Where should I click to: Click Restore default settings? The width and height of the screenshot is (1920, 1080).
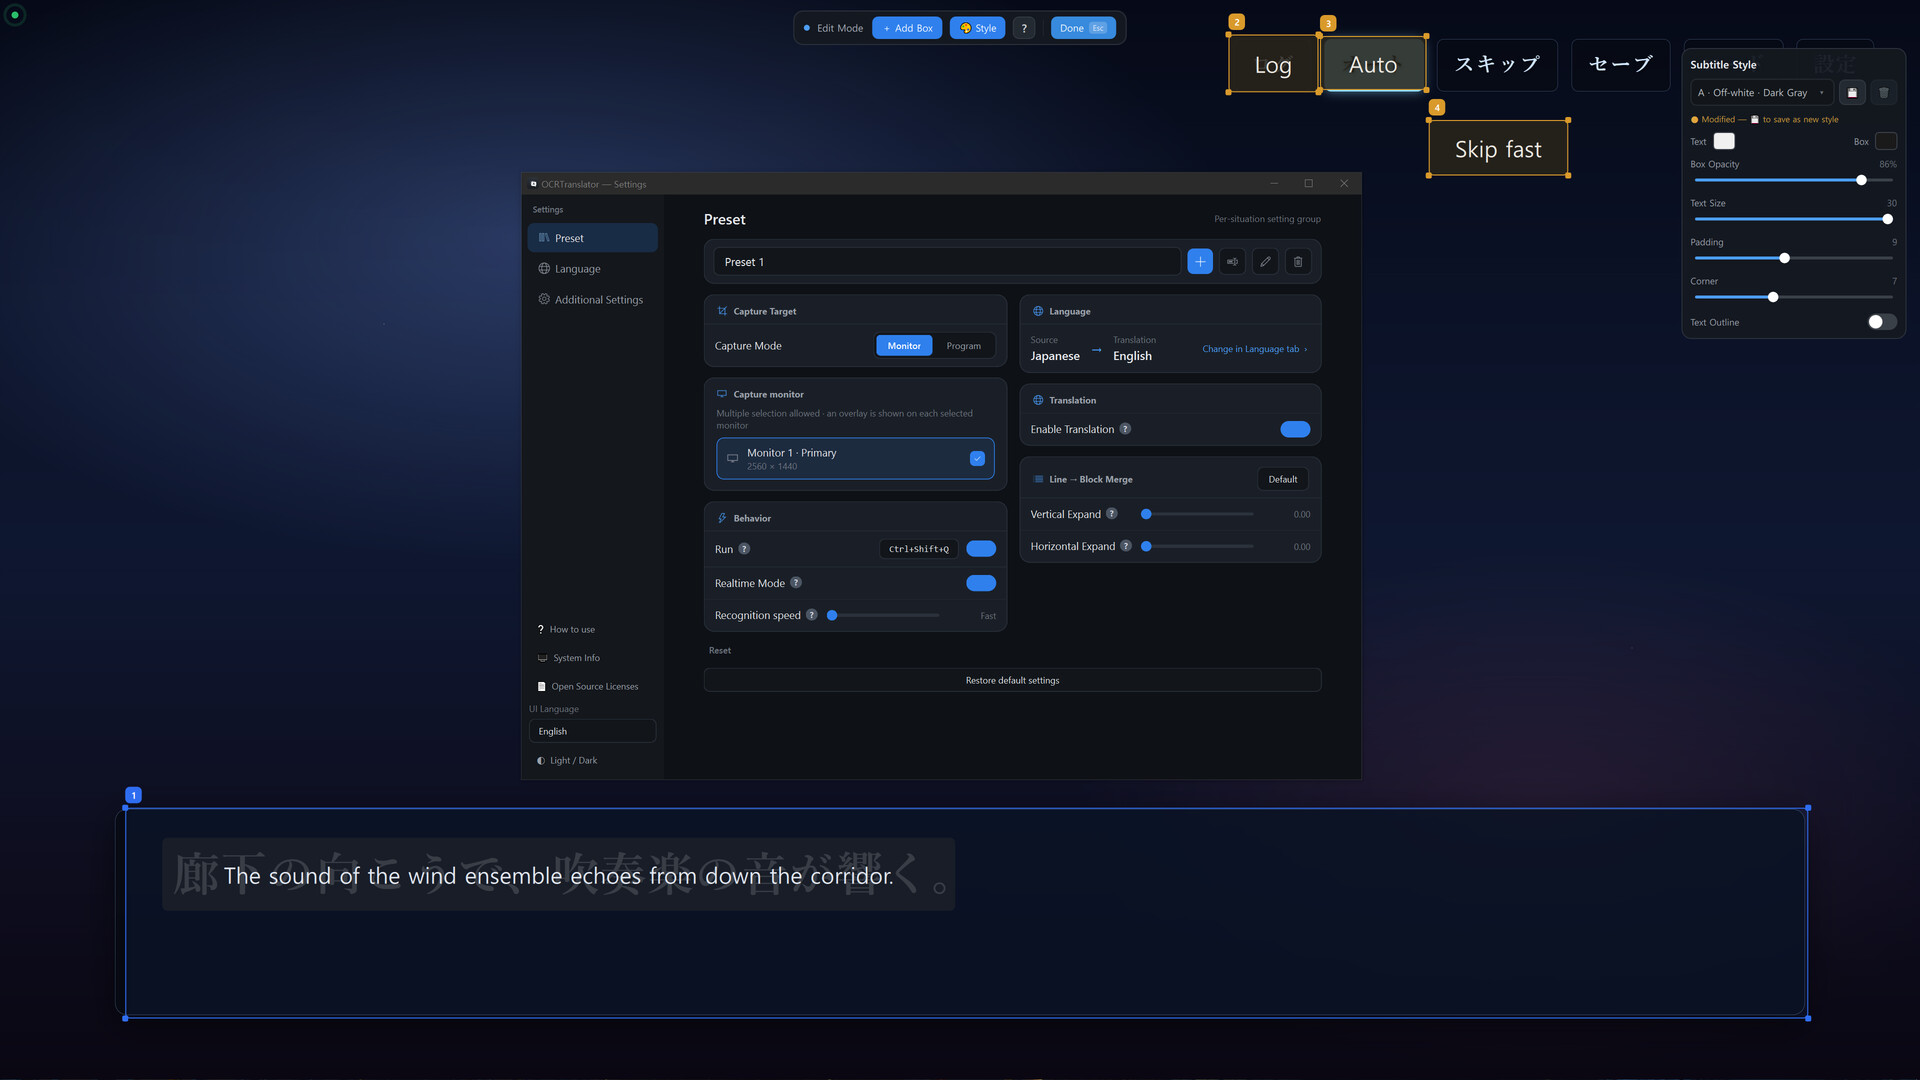click(x=1012, y=680)
